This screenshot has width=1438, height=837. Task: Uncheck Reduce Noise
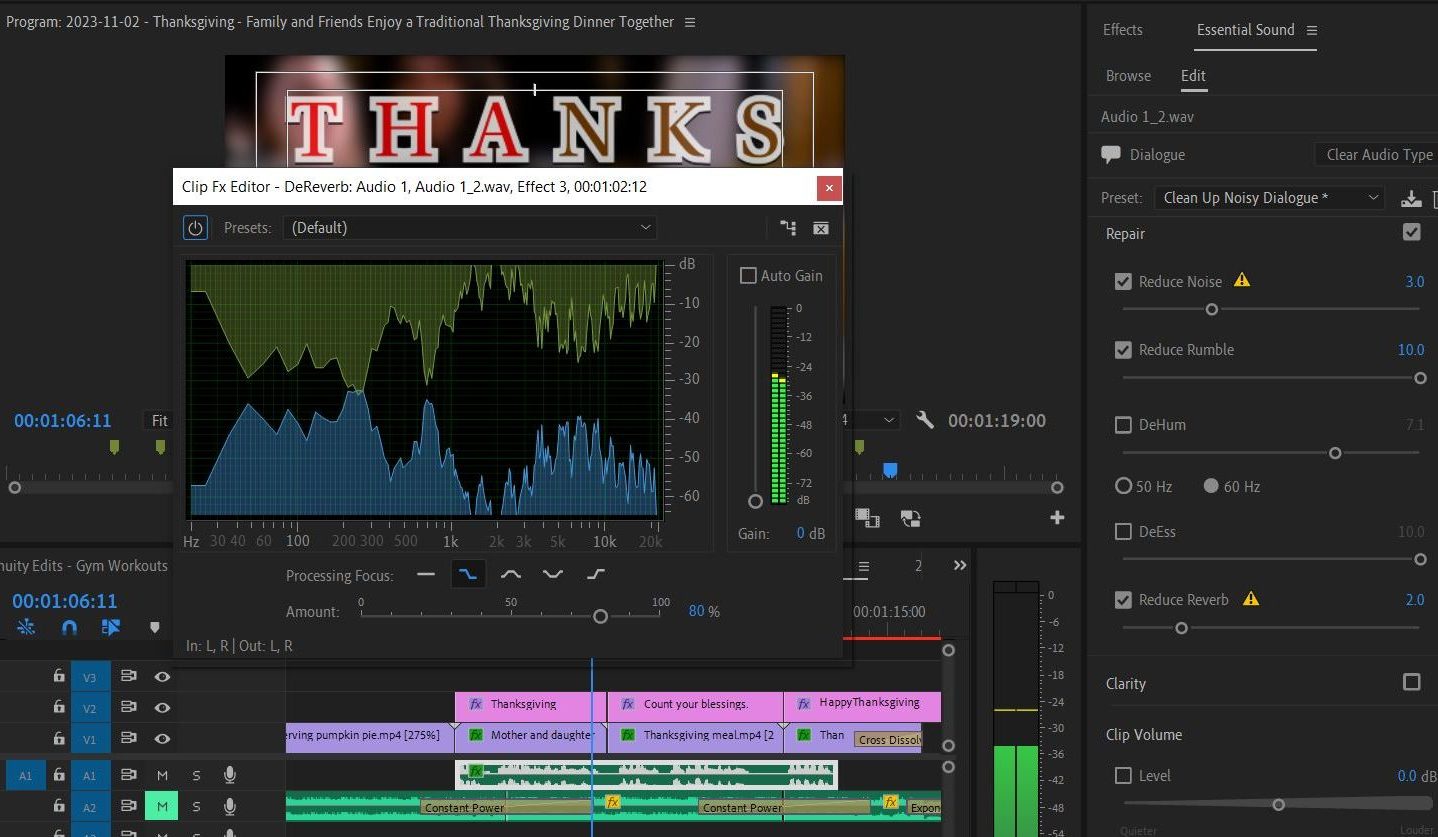(x=1123, y=282)
